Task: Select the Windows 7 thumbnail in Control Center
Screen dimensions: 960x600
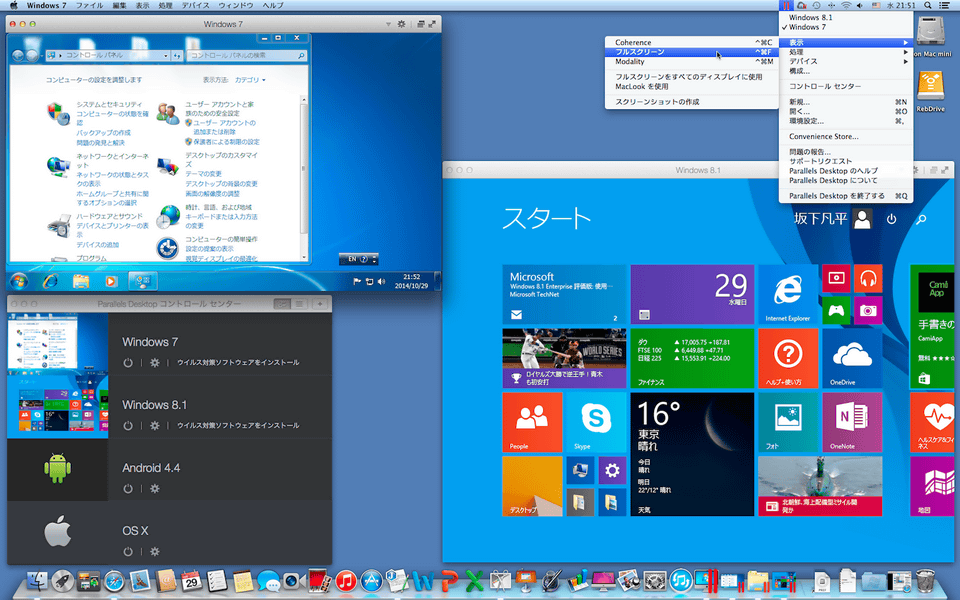Action: pos(58,343)
